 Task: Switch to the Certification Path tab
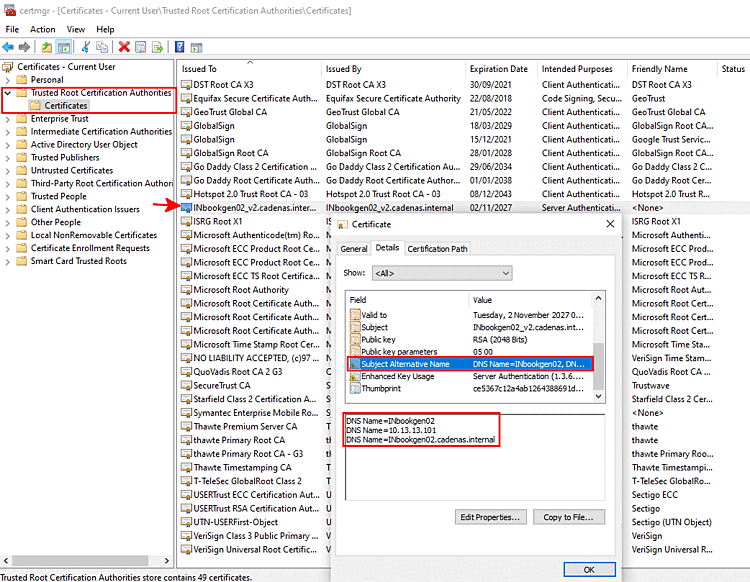(437, 249)
